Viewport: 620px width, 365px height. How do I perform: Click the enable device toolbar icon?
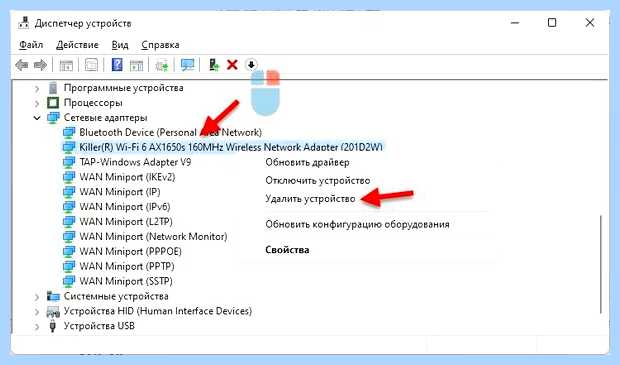point(214,64)
